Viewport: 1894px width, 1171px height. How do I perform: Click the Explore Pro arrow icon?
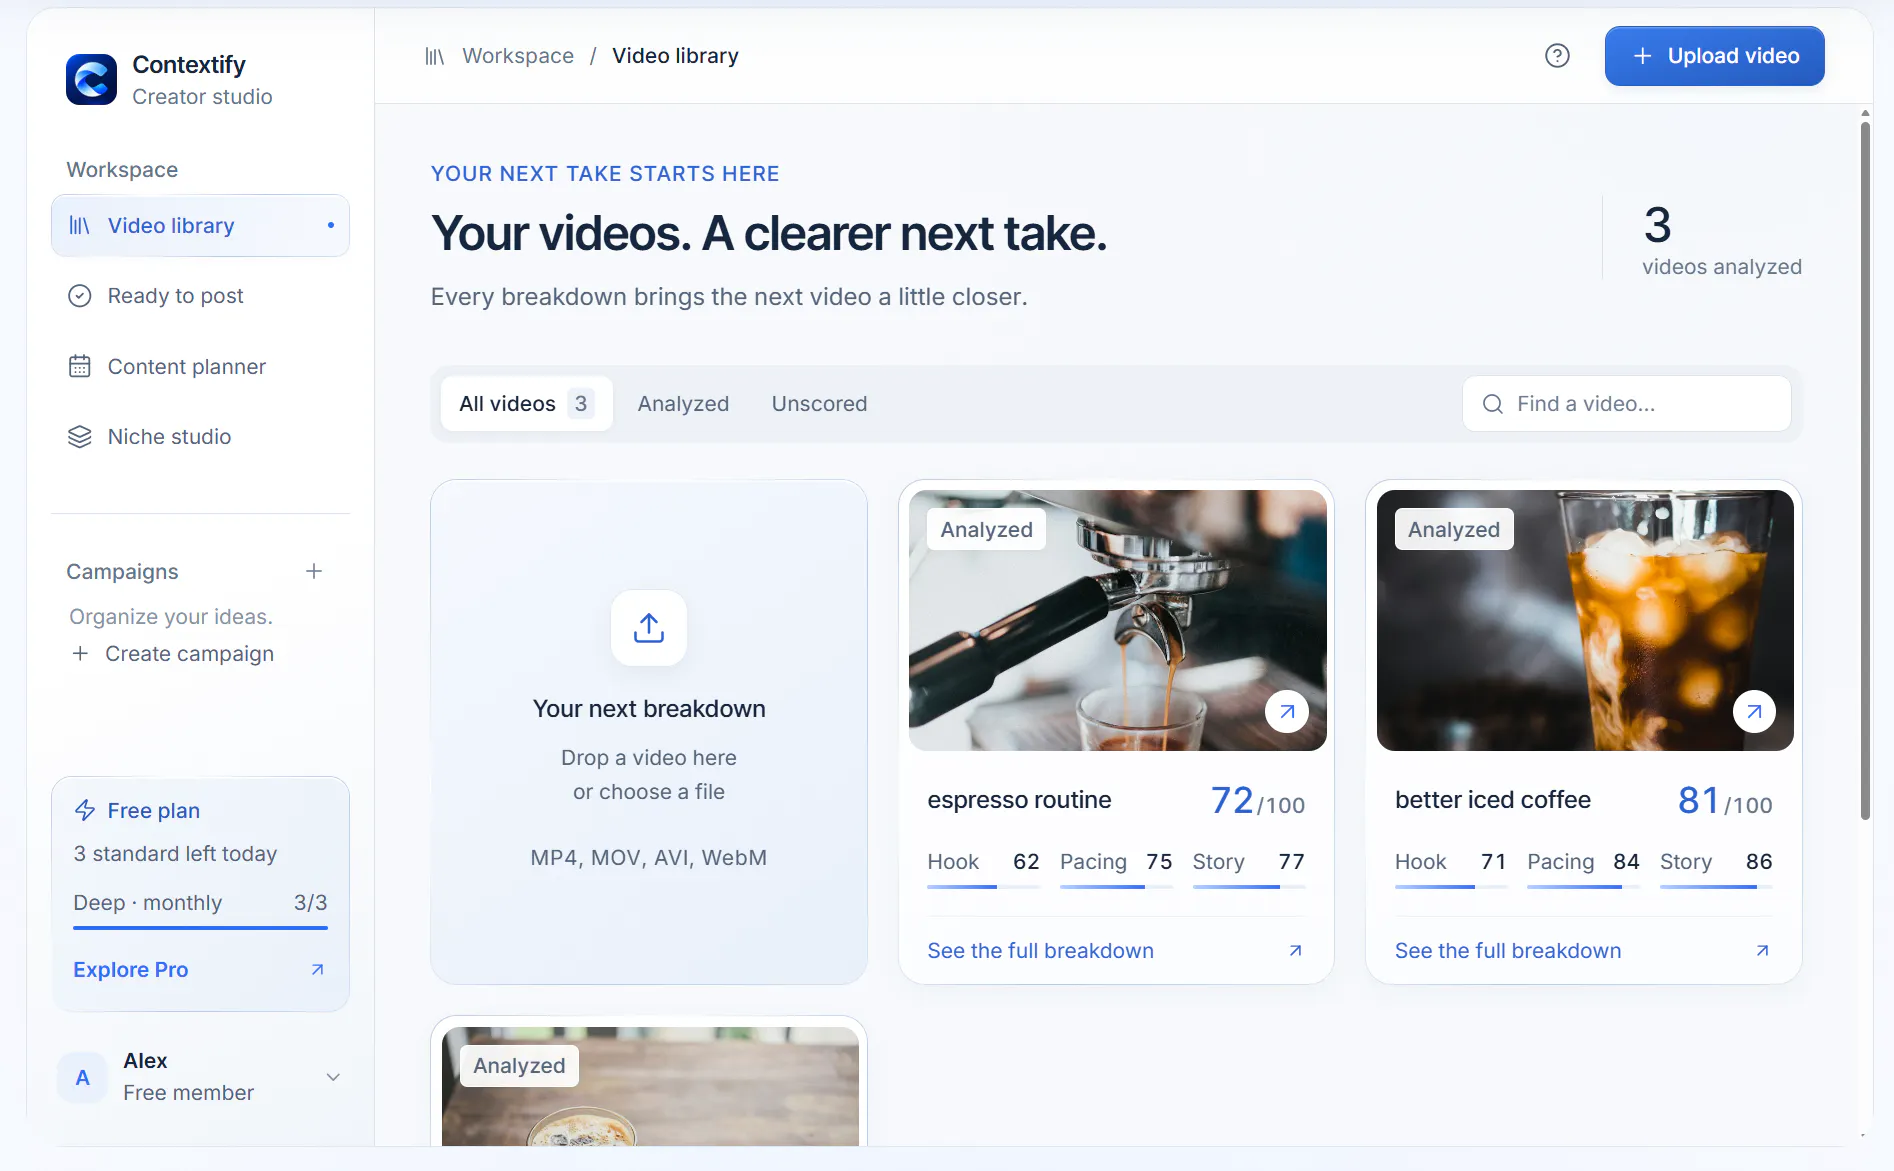pyautogui.click(x=317, y=969)
